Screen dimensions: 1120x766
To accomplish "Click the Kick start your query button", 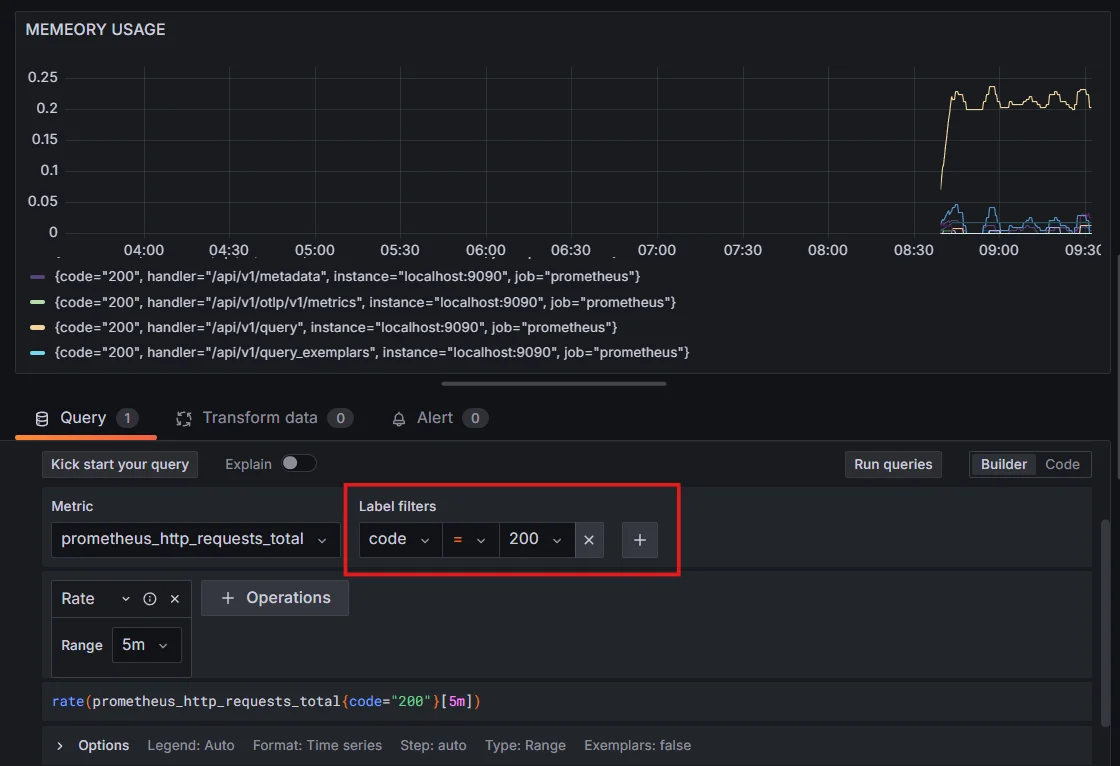I will point(119,464).
